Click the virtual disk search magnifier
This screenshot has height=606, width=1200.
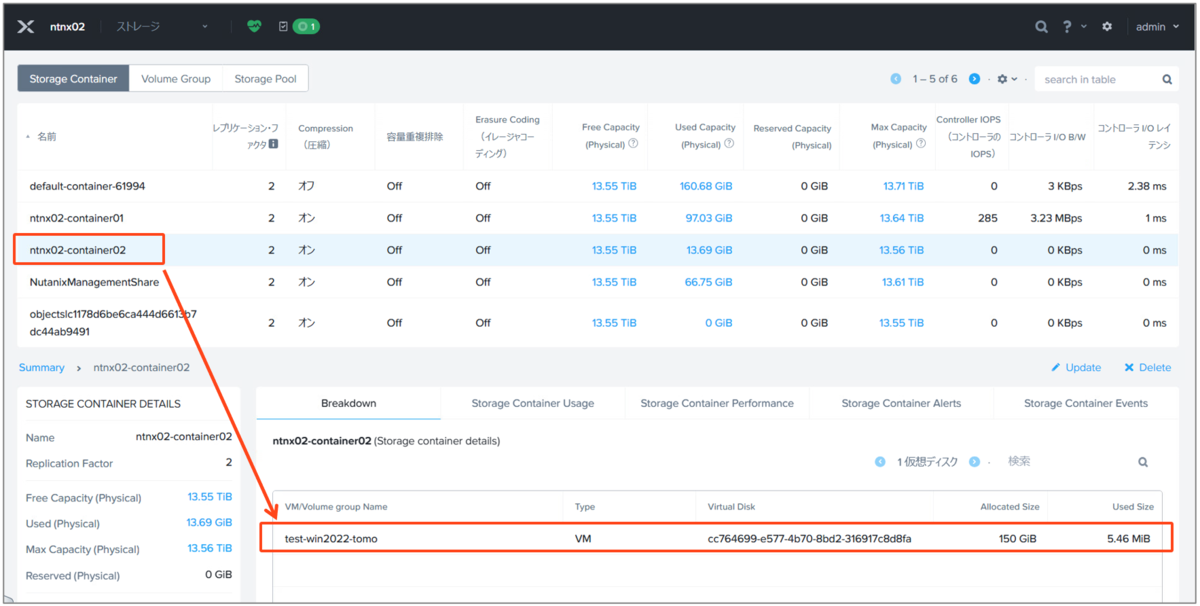pos(1143,462)
